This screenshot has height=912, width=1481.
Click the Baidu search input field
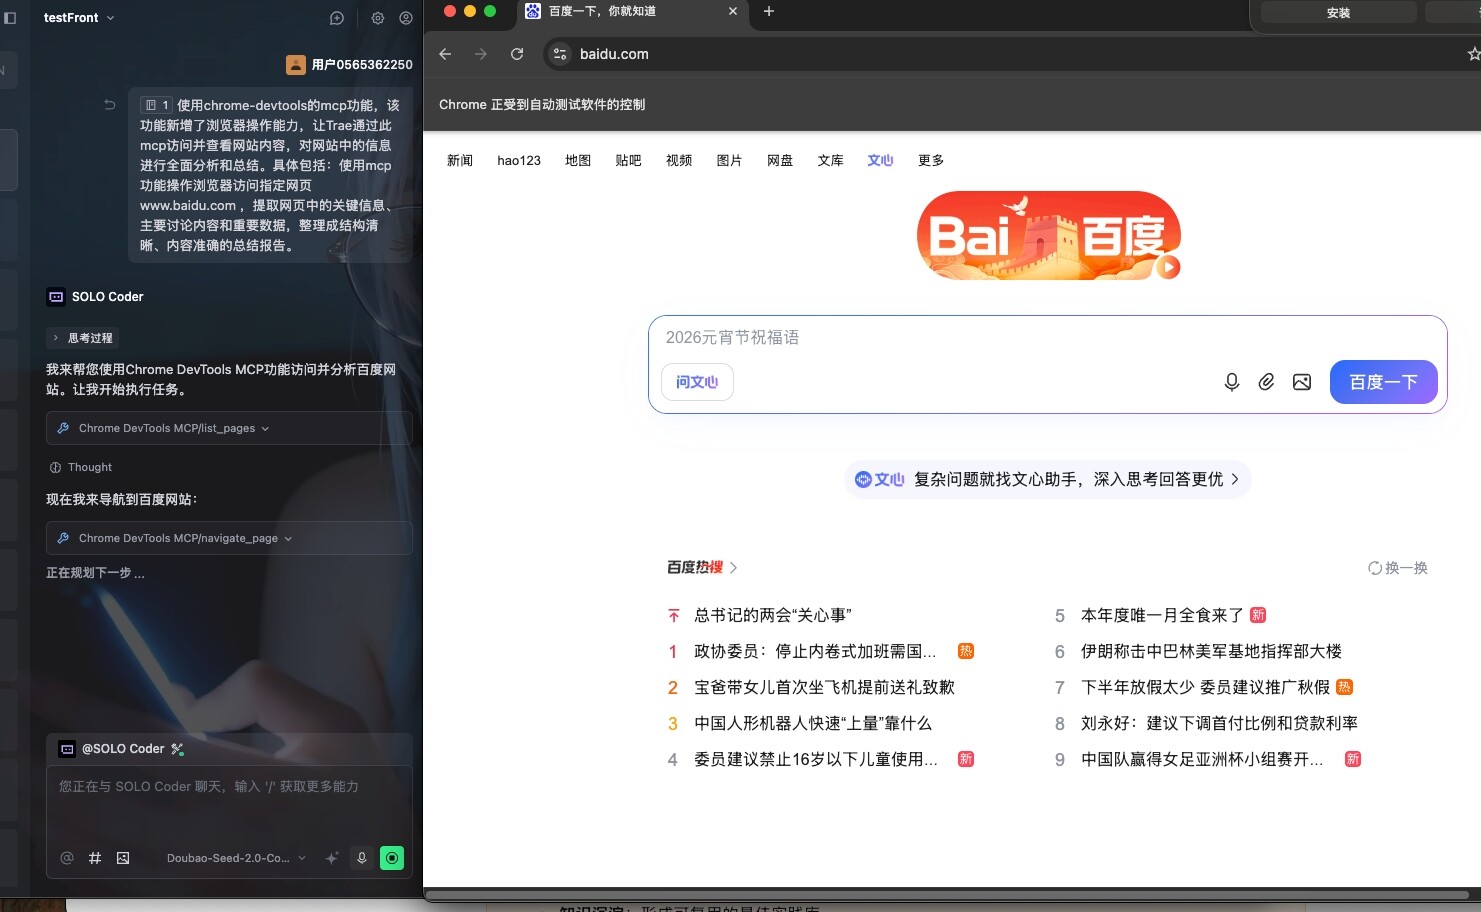pos(930,338)
